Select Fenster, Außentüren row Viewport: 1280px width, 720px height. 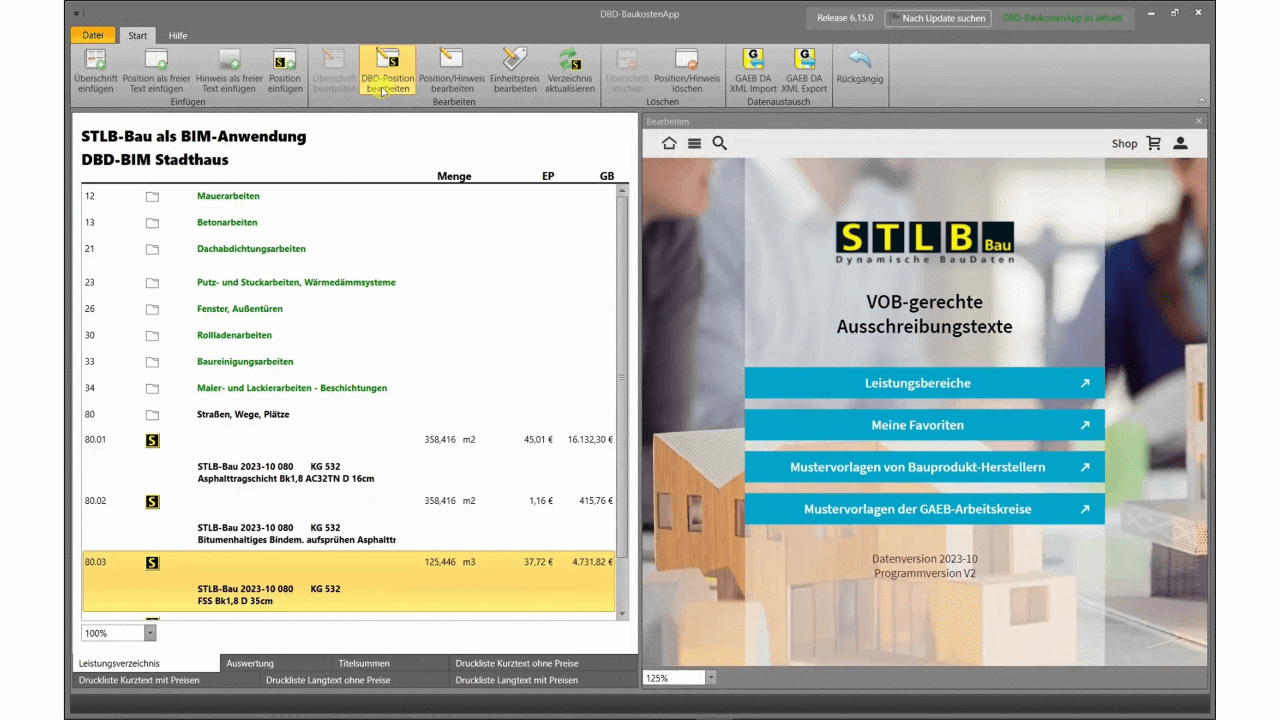[349, 308]
